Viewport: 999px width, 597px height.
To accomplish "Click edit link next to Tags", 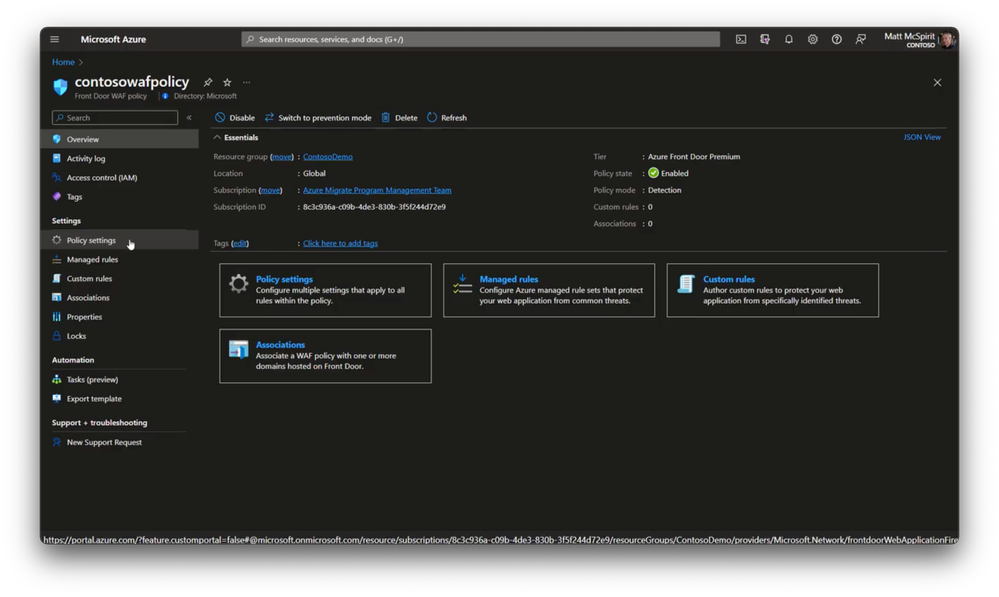I will [x=240, y=243].
